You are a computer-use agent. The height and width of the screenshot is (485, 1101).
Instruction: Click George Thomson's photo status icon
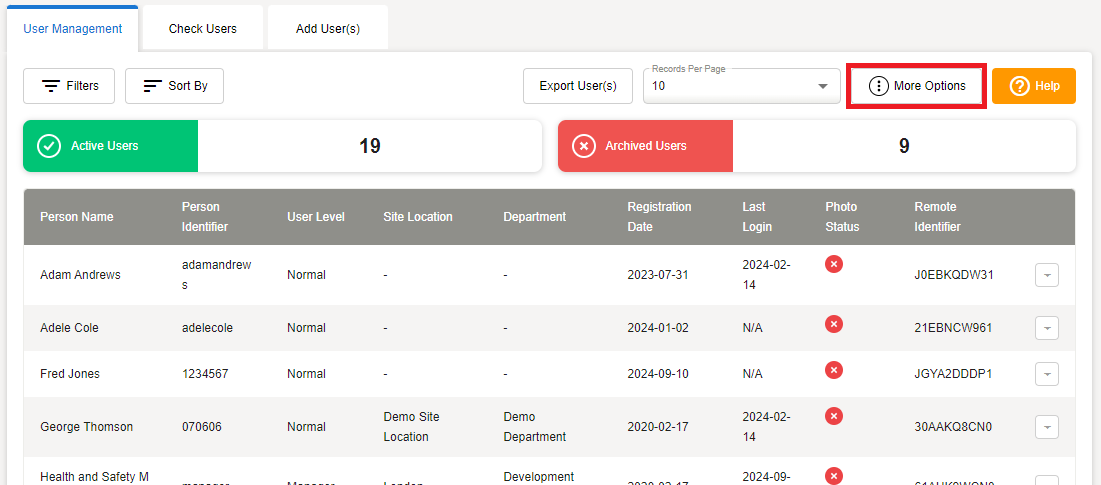coord(834,416)
